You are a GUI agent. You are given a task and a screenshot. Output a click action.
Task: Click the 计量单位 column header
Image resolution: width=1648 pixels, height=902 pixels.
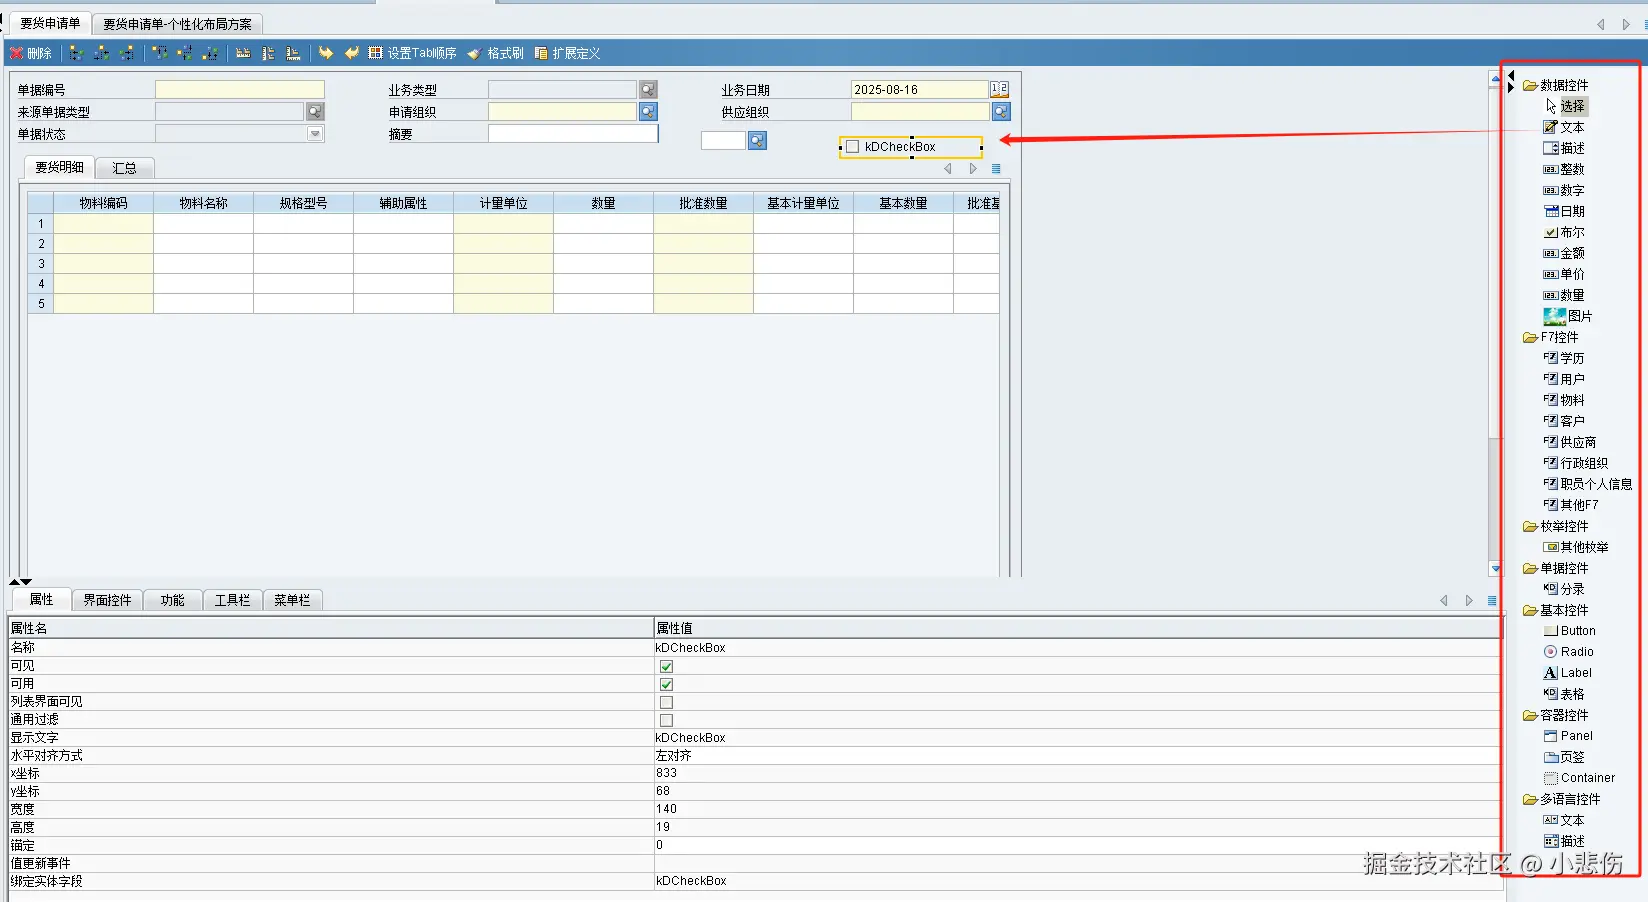tap(503, 203)
